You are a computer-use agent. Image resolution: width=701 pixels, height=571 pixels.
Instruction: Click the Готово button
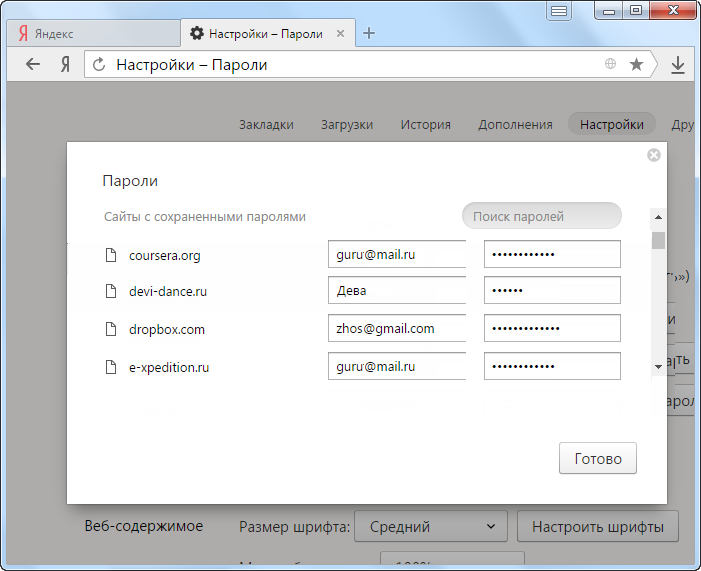click(x=598, y=458)
